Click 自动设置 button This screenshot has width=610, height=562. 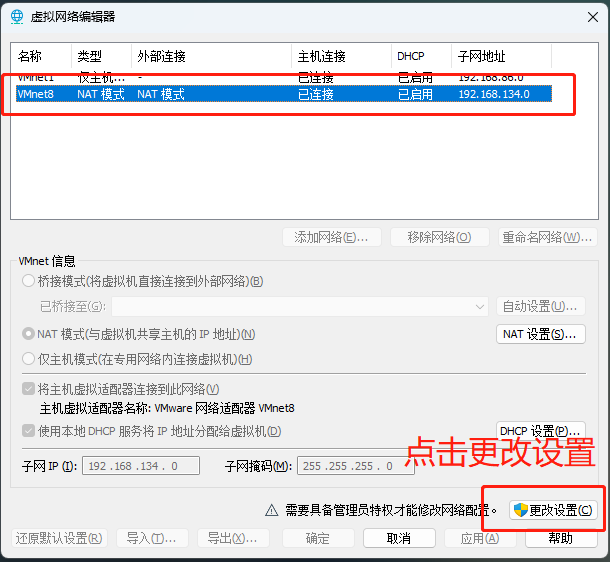[x=541, y=306]
